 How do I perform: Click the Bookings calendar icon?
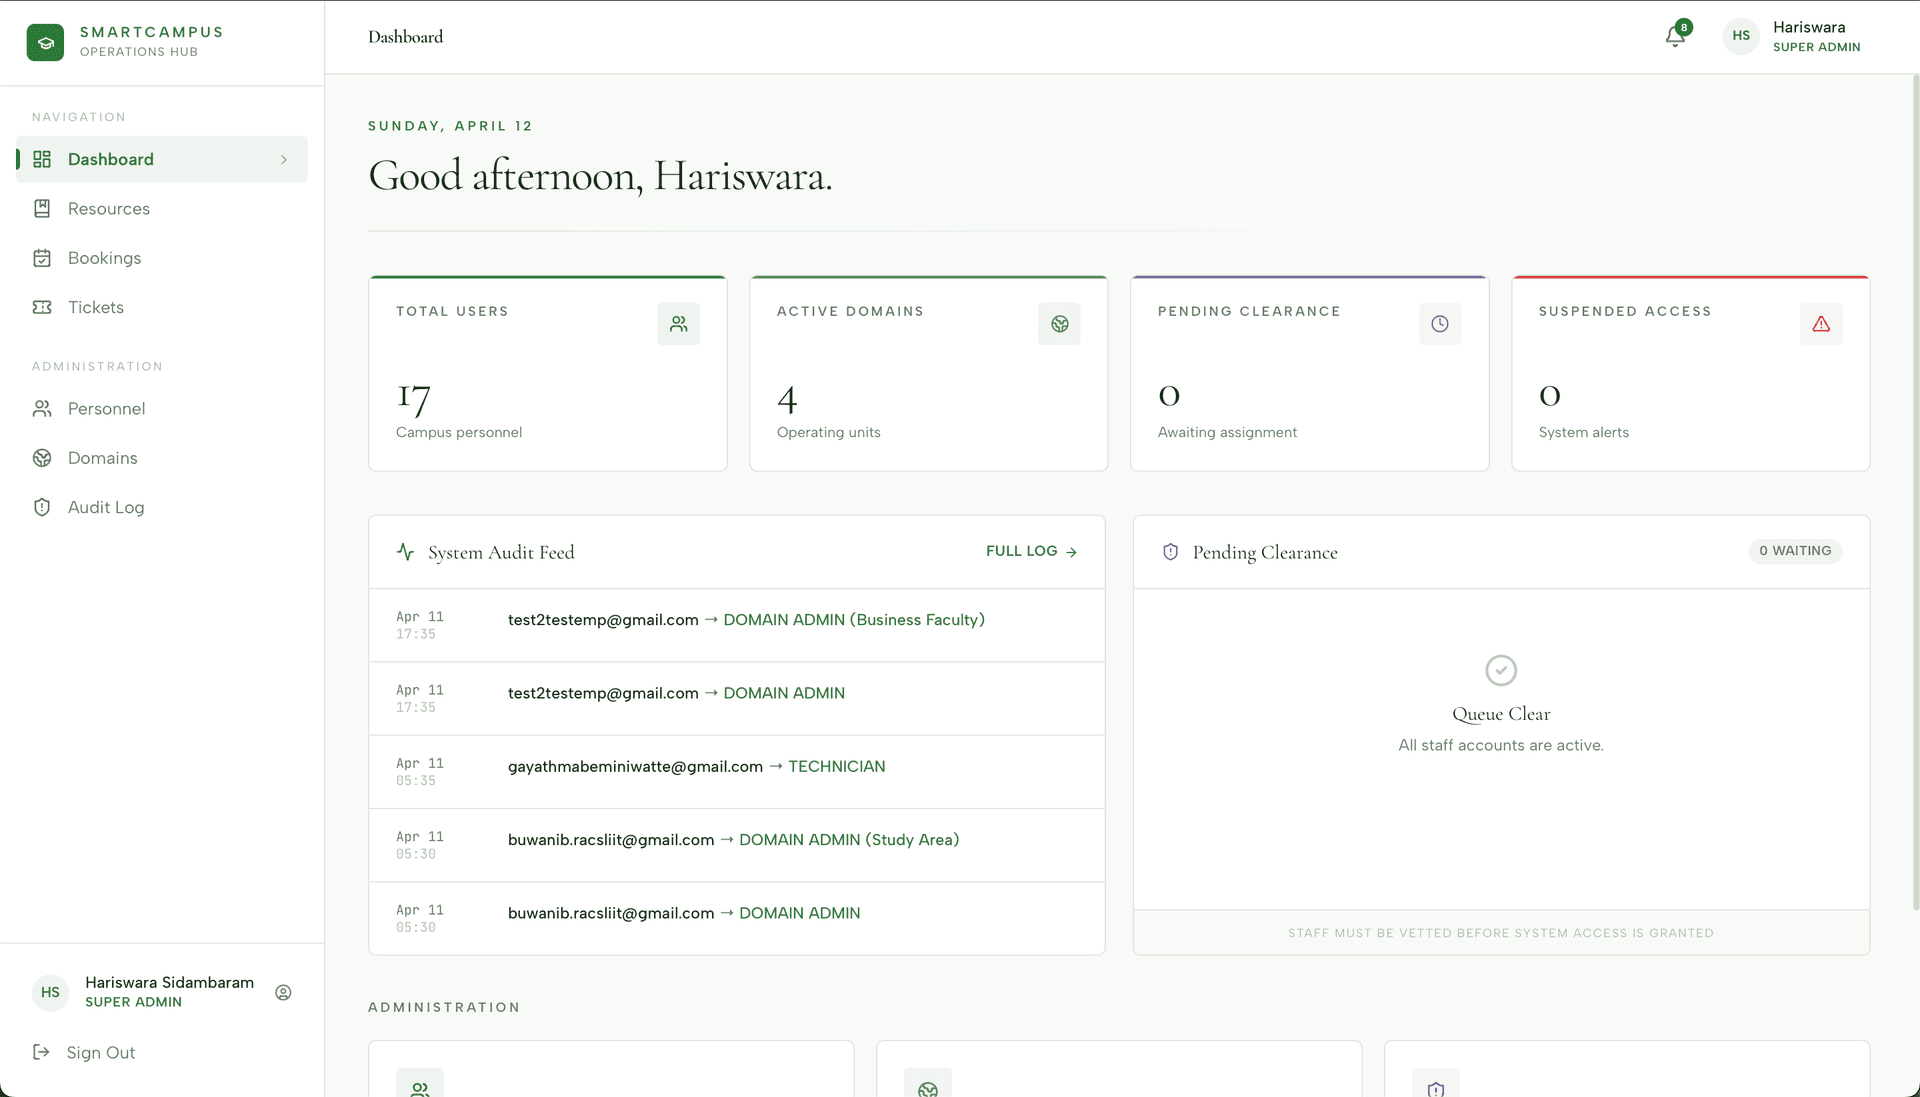pyautogui.click(x=42, y=258)
